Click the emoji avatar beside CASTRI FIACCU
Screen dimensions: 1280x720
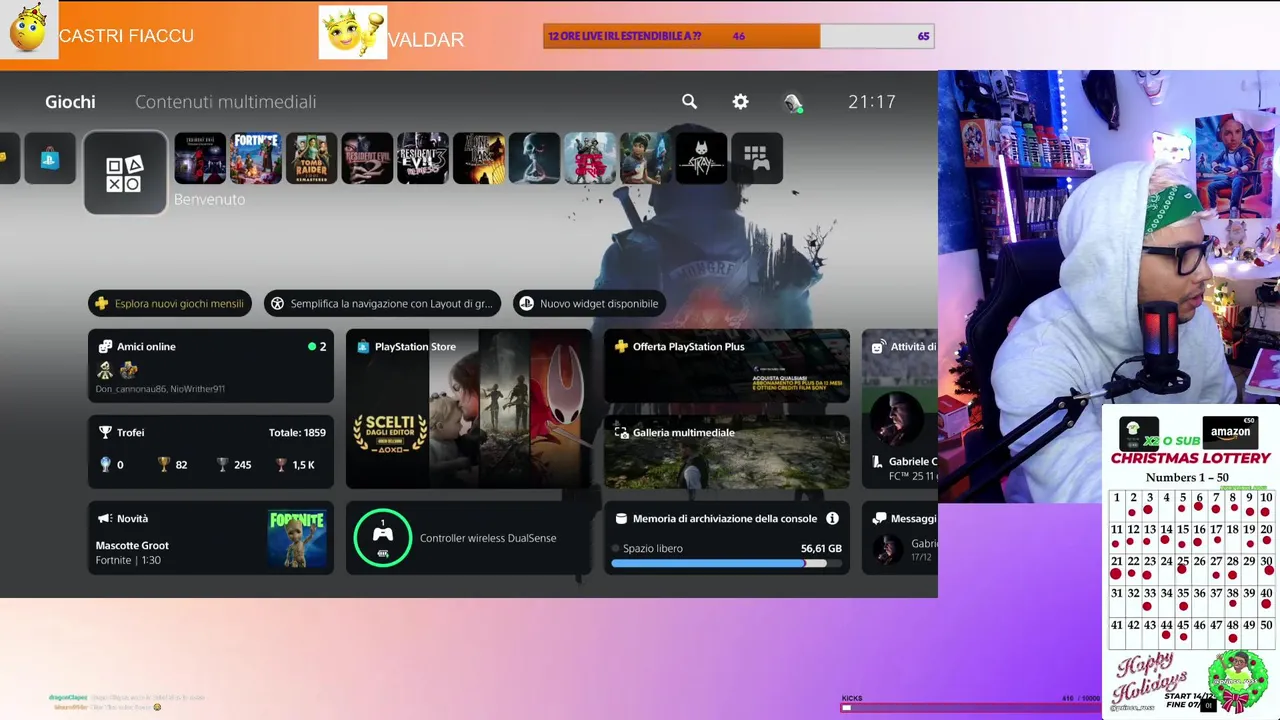[x=29, y=29]
